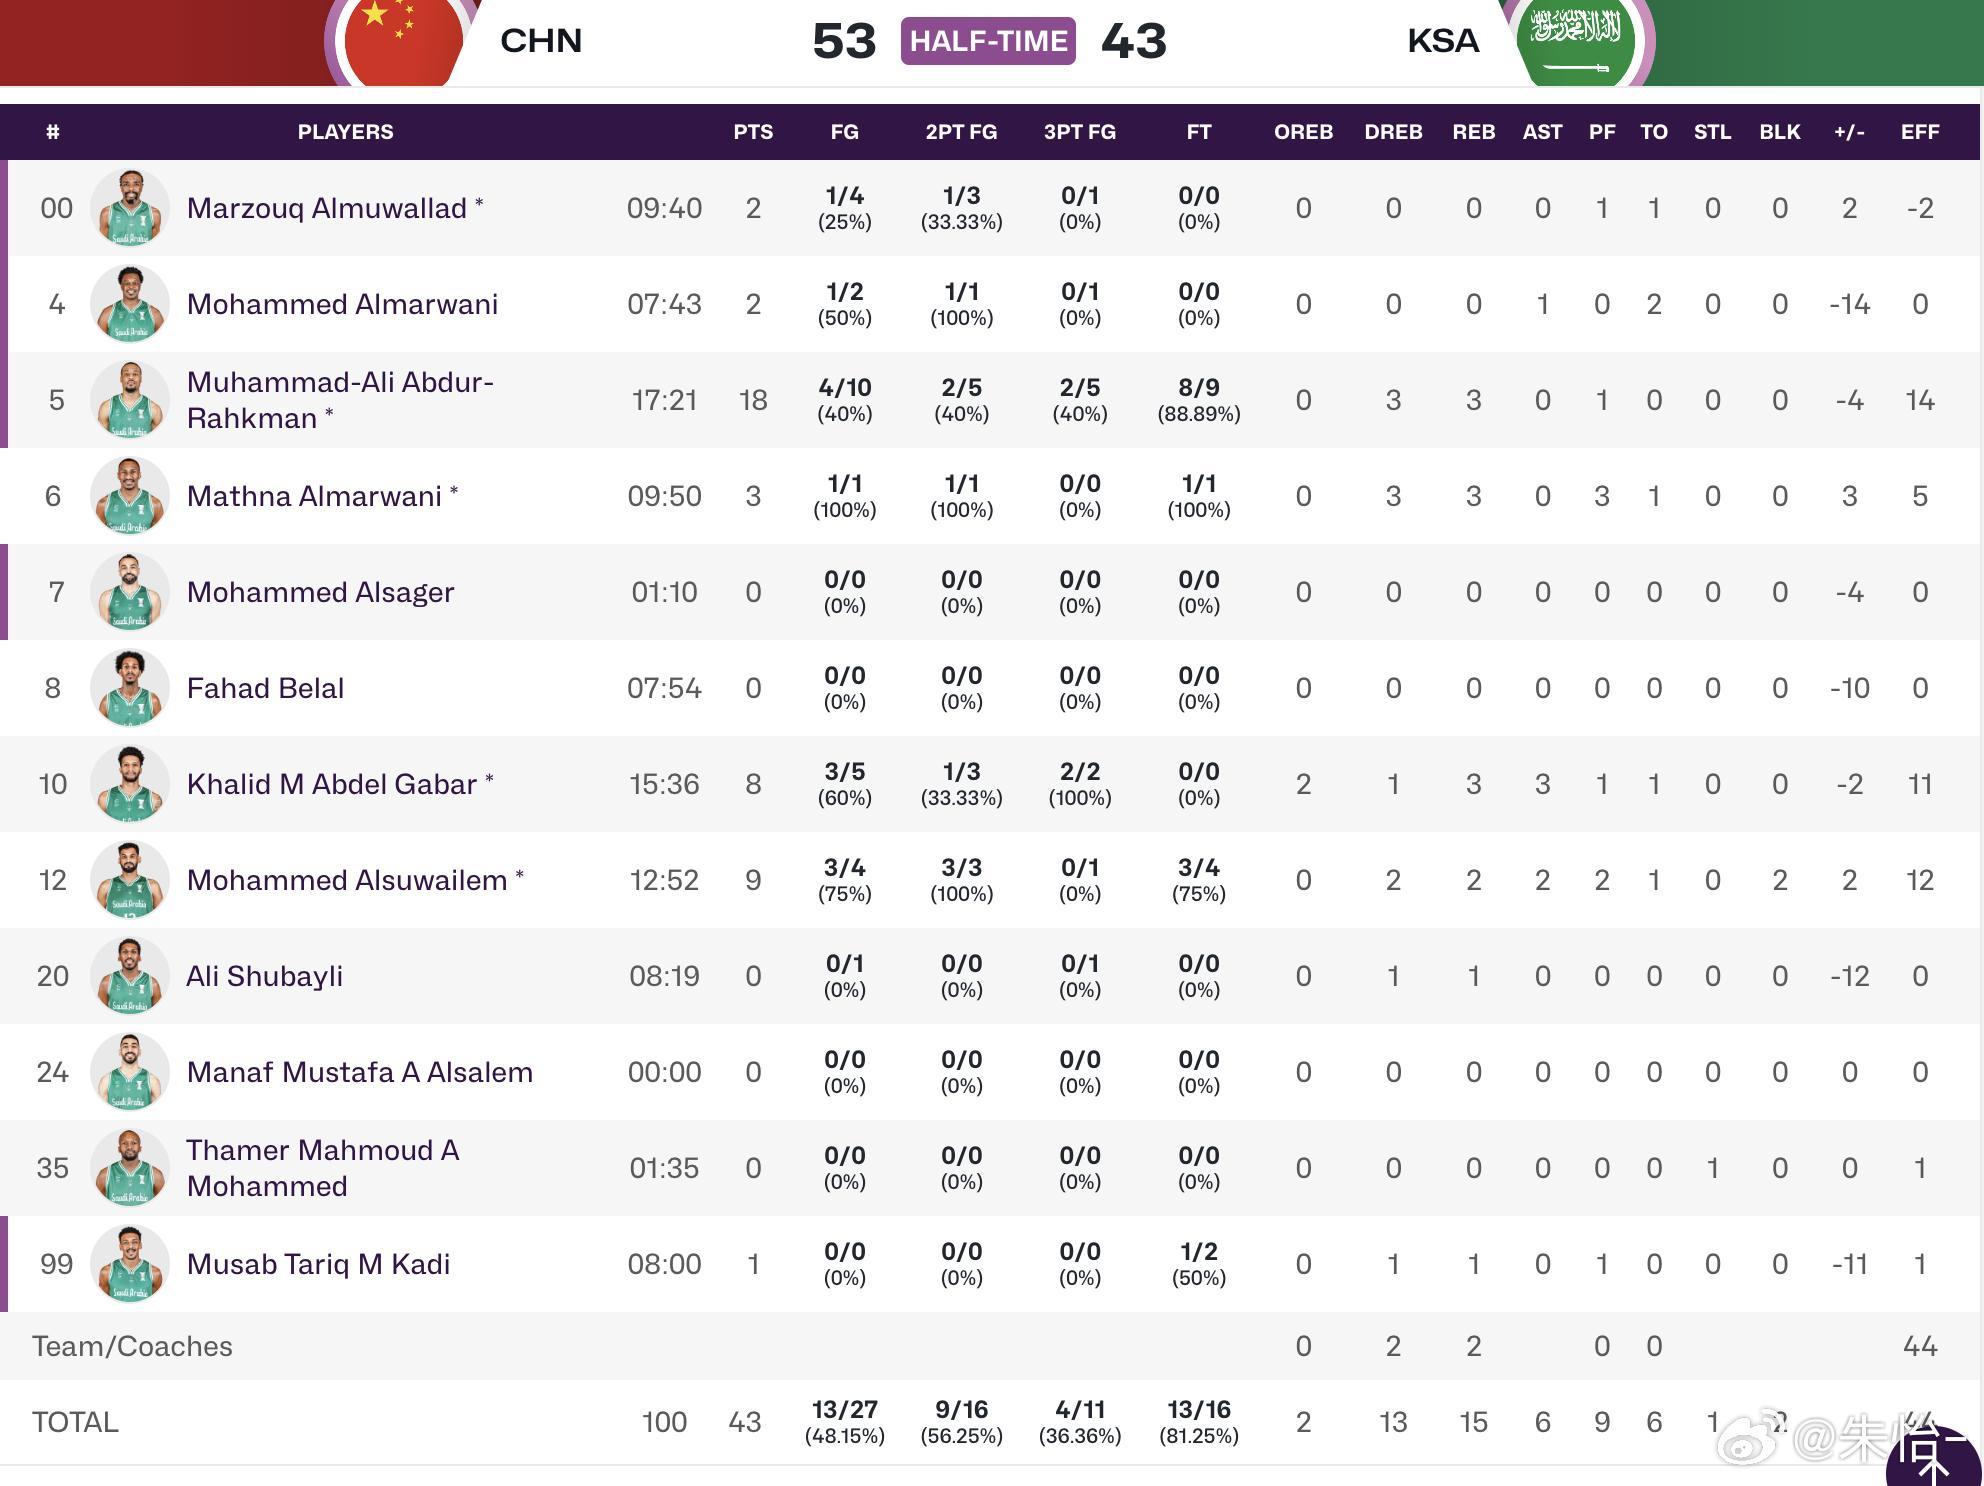Click the # jersey number column header
This screenshot has height=1486, width=1984.
[x=53, y=132]
